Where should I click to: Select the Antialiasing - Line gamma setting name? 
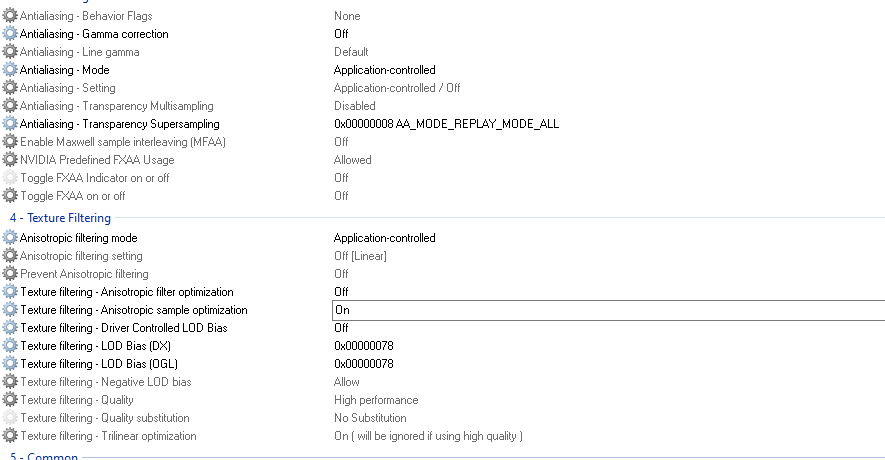point(79,52)
